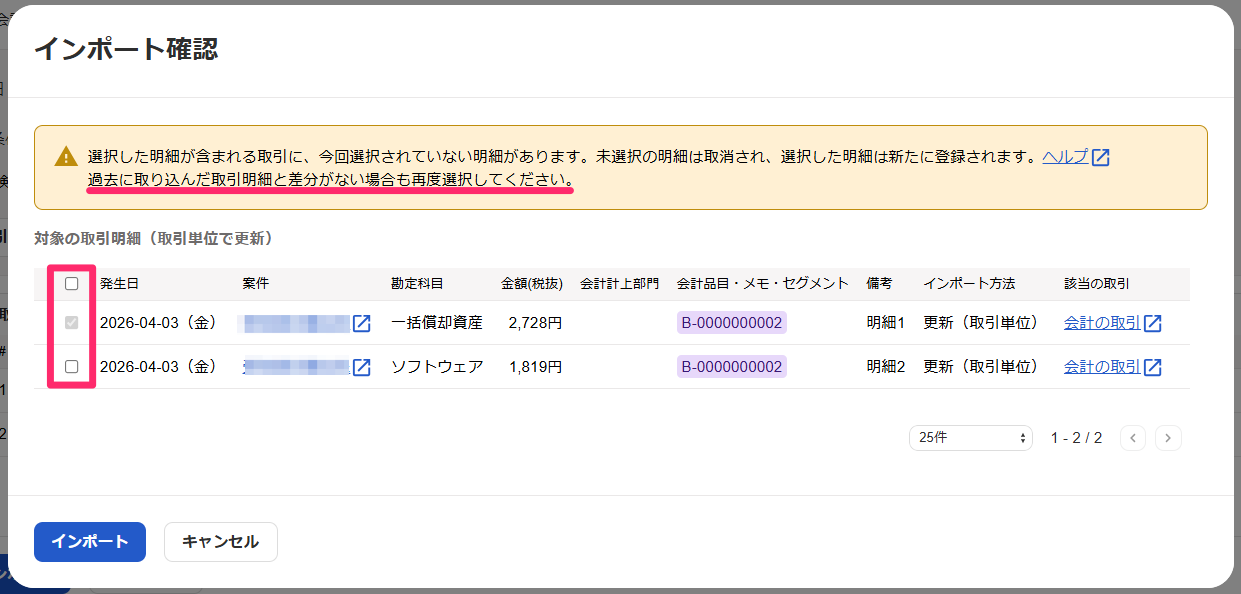Click the blurred 案件 link in 明細1 row
The image size is (1241, 594).
295,323
